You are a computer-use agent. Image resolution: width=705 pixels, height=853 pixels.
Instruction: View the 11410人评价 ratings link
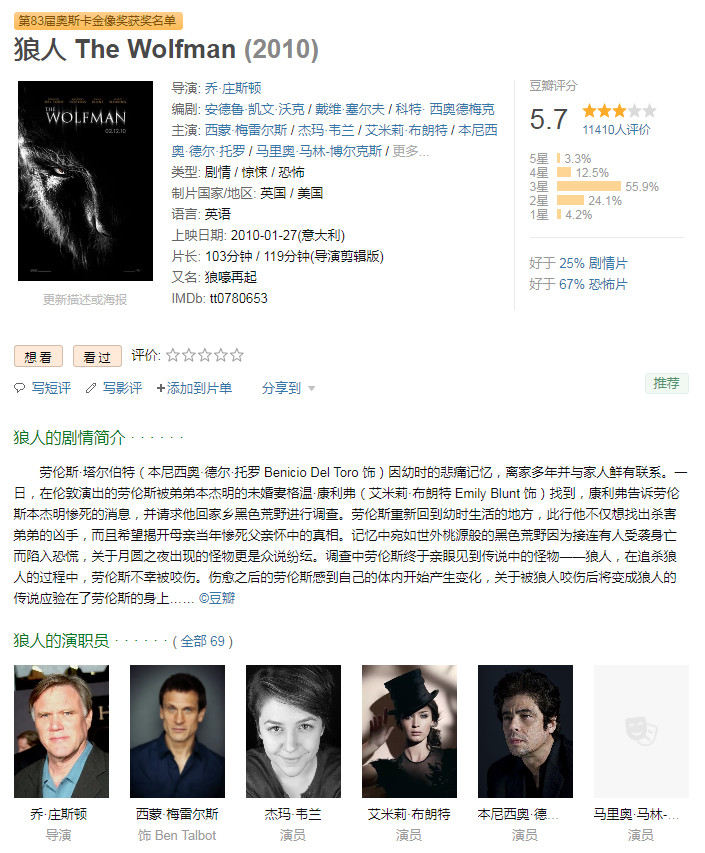point(616,129)
